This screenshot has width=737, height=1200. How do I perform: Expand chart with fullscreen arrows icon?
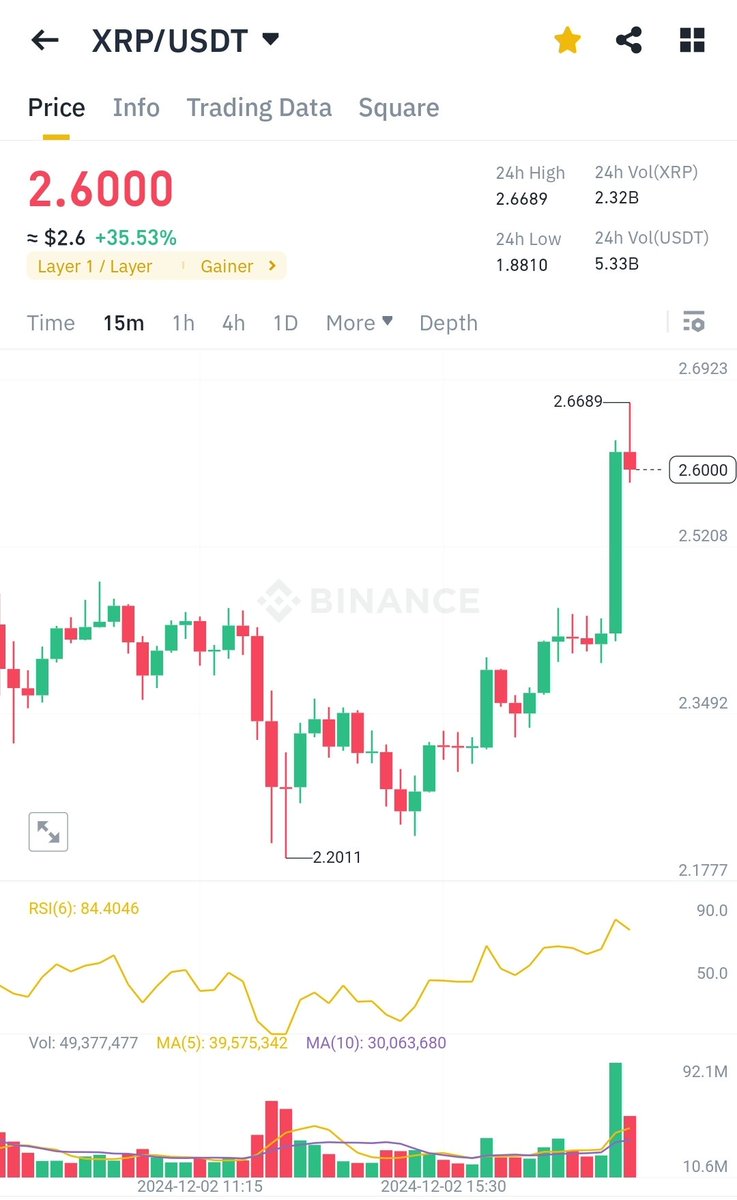(x=48, y=831)
